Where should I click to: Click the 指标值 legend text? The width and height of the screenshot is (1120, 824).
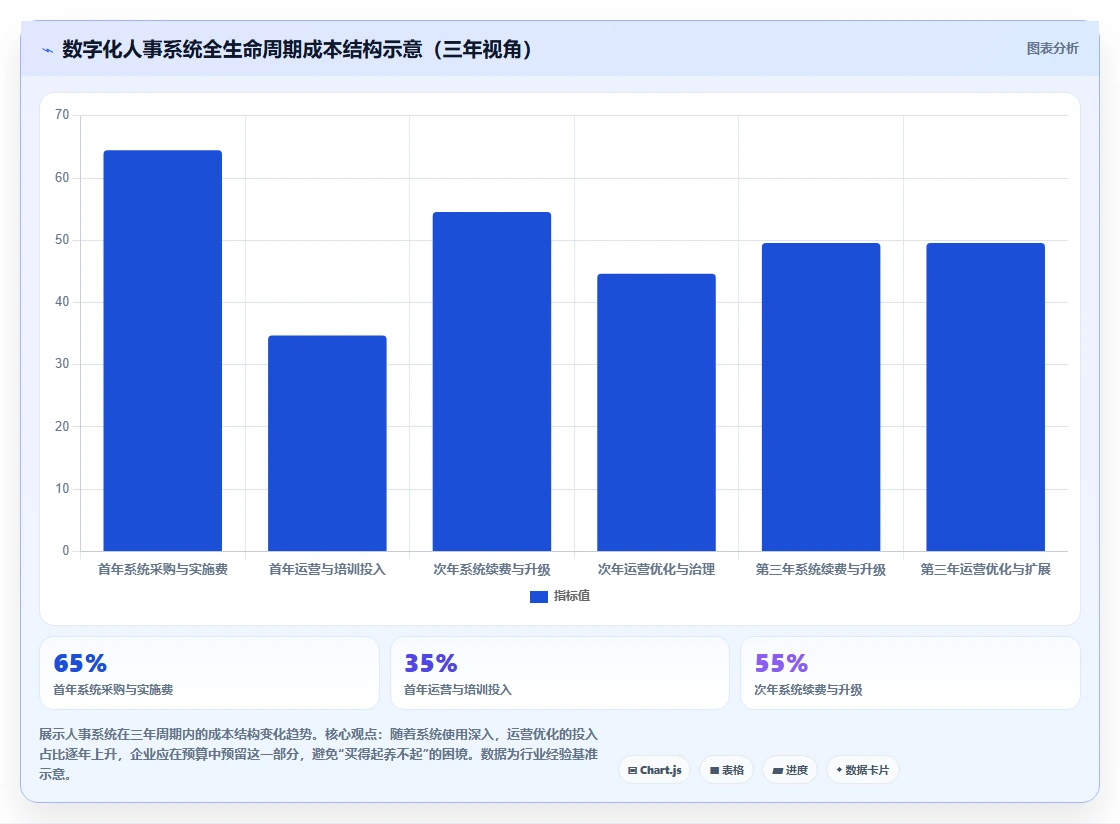(x=571, y=596)
